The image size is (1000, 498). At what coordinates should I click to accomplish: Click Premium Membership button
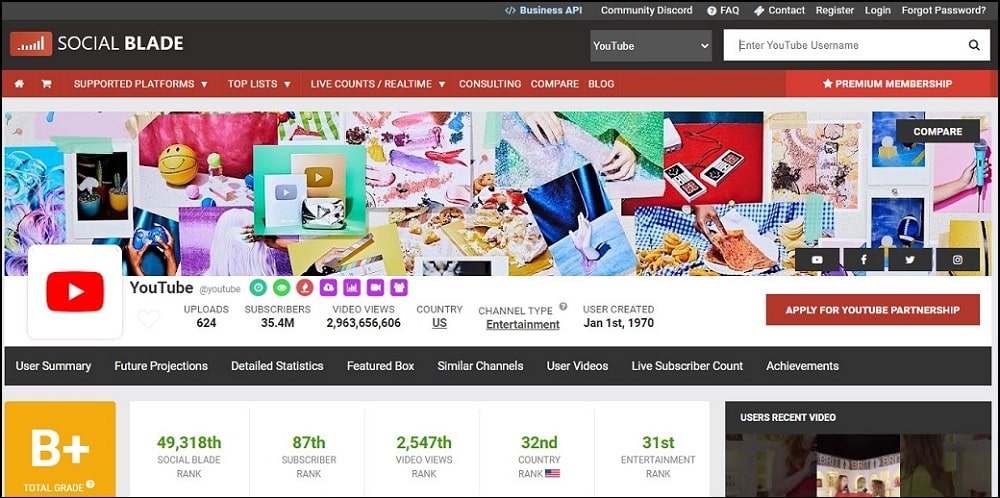tap(888, 84)
